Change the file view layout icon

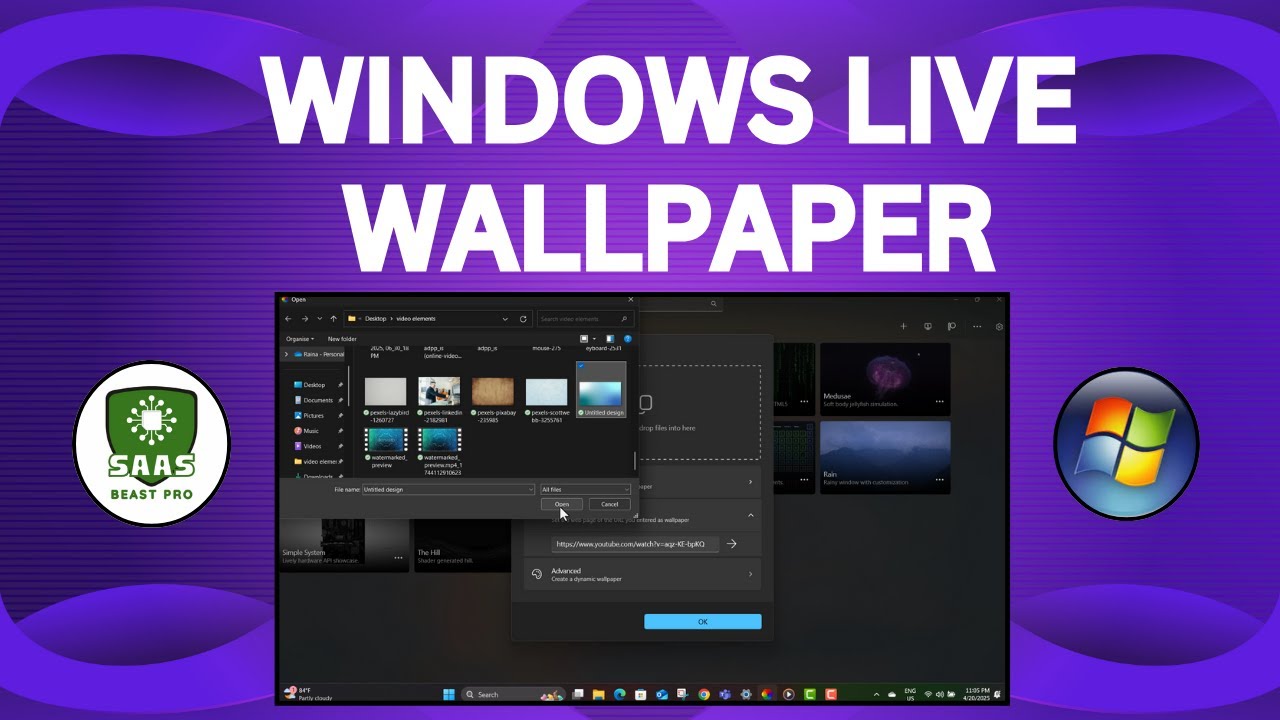pos(585,339)
